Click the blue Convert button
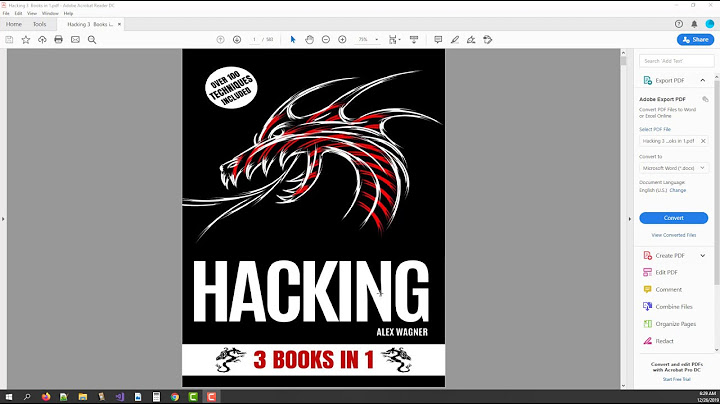The height and width of the screenshot is (404, 720). pyautogui.click(x=674, y=218)
